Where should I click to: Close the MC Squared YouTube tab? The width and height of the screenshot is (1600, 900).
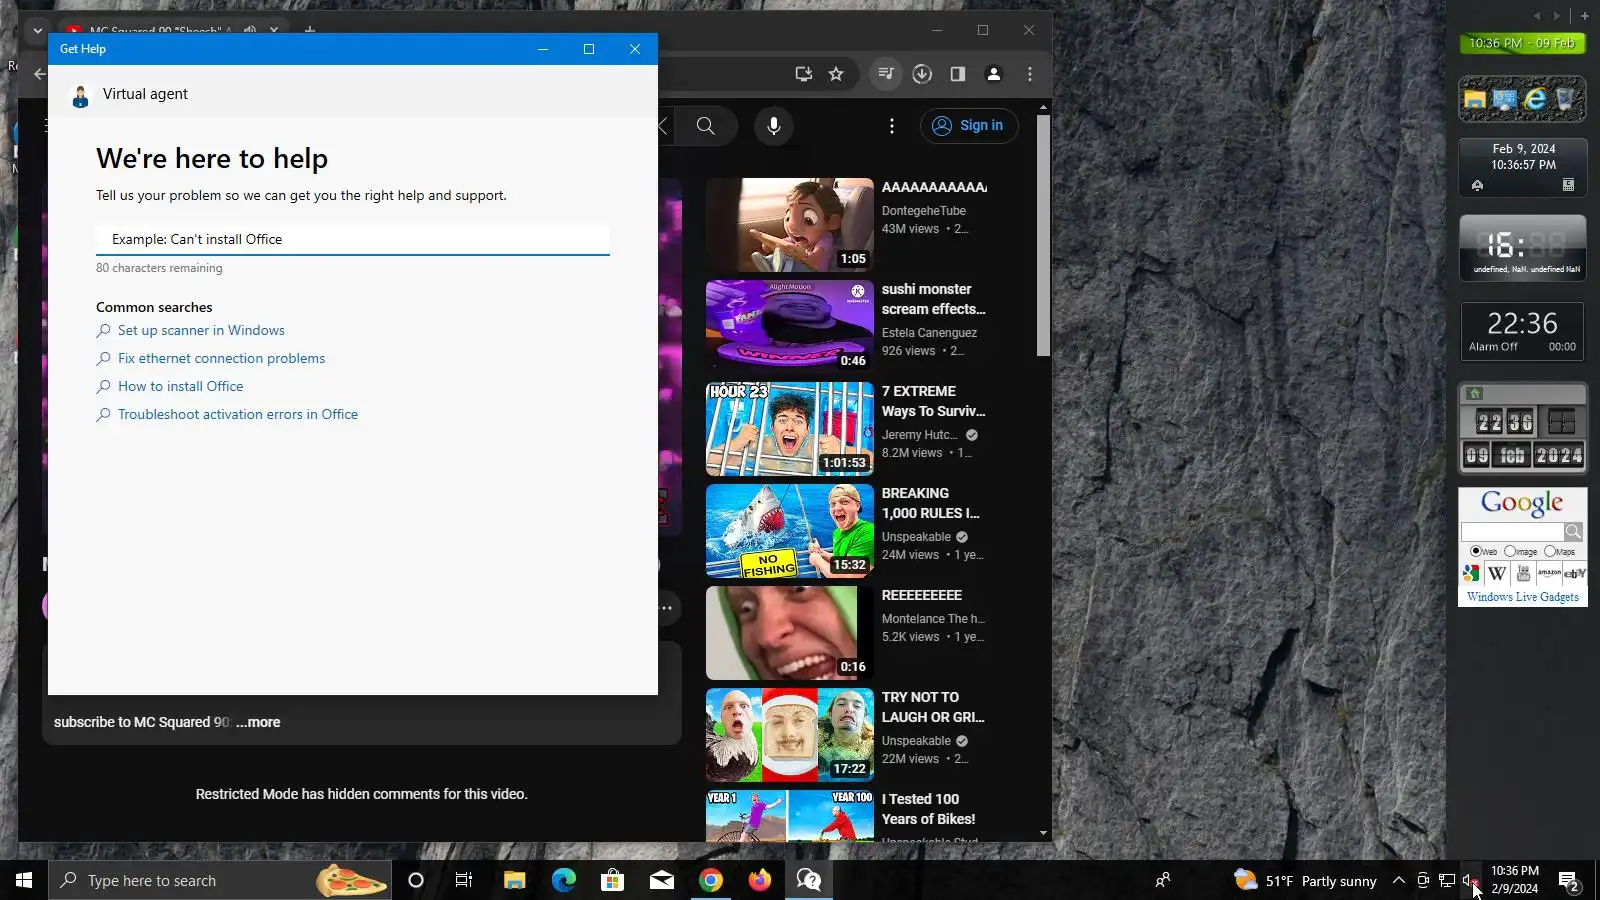tap(274, 30)
